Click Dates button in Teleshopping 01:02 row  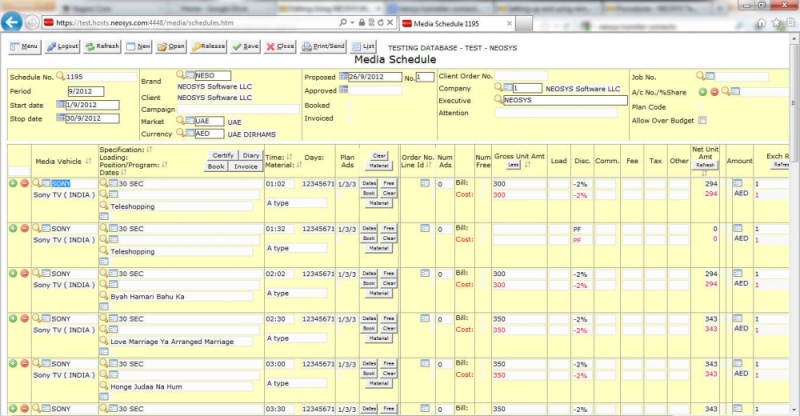point(369,183)
